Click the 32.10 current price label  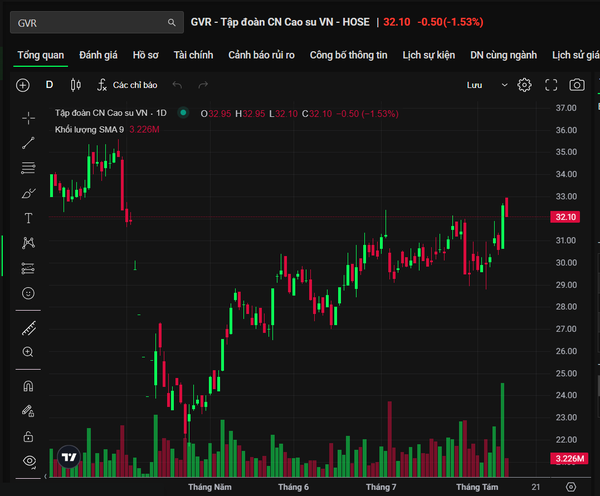[x=565, y=217]
